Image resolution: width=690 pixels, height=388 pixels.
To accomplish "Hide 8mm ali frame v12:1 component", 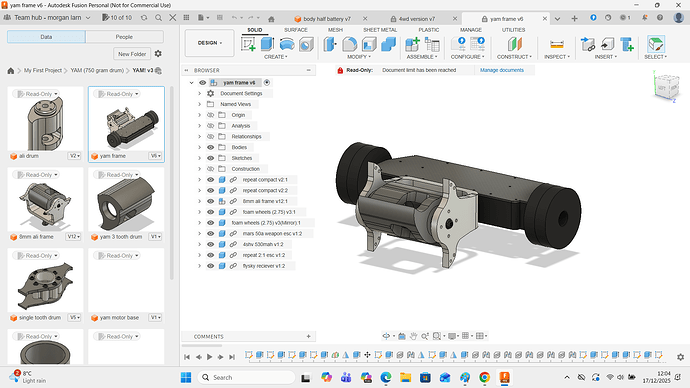I will point(210,201).
